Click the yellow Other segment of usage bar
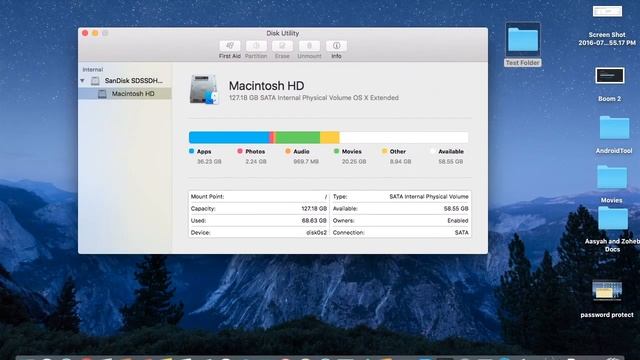Image resolution: width=640 pixels, height=360 pixels. click(x=329, y=138)
